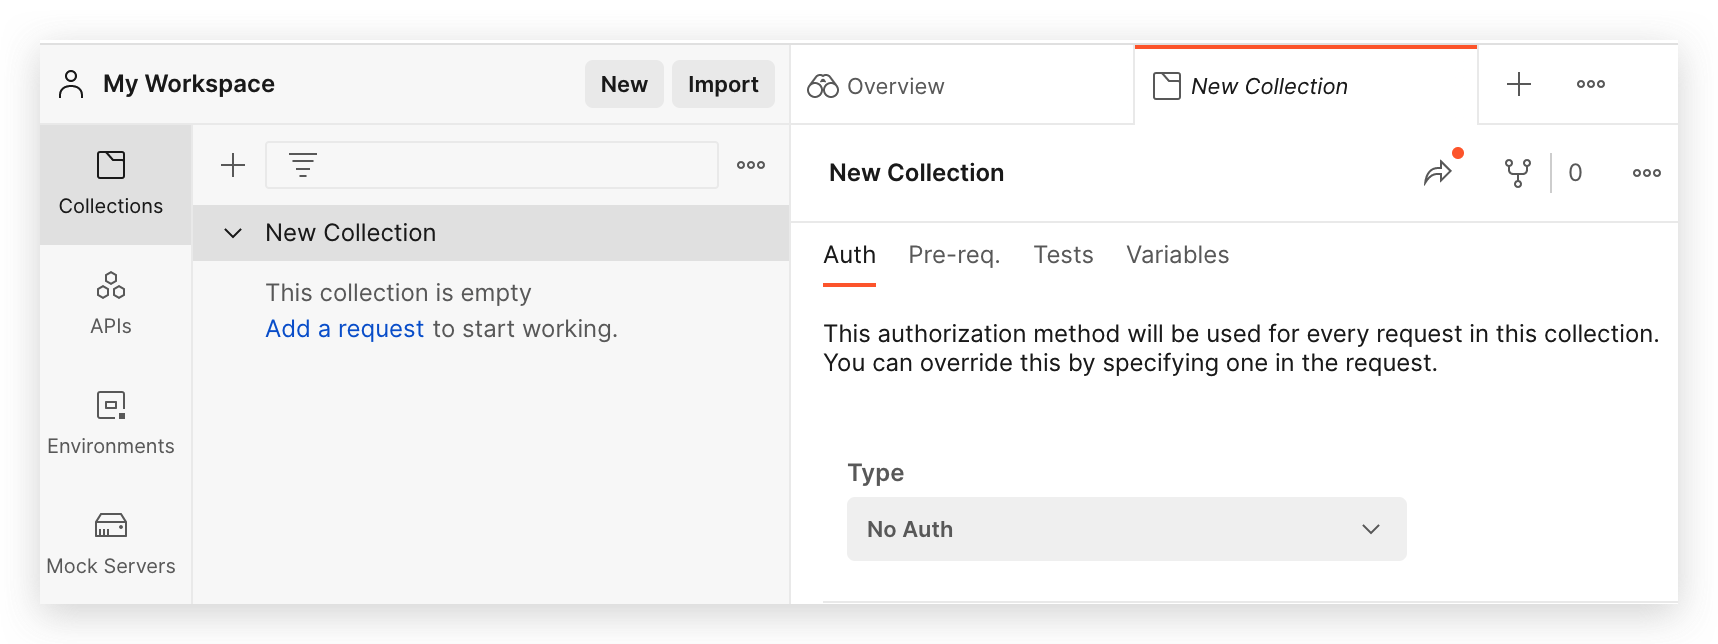Add a new tab with plus icon
This screenshot has height=644, width=1718.
tap(1518, 85)
